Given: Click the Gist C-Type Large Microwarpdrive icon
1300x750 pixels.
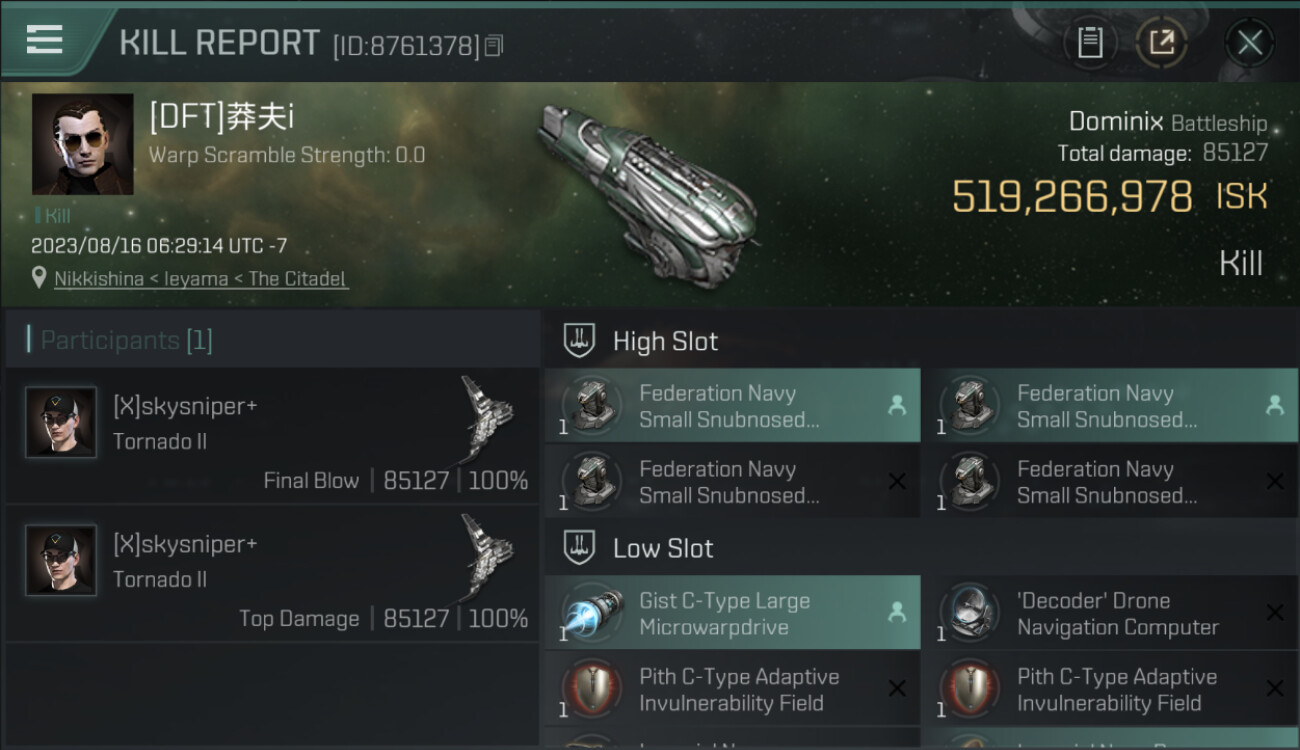Looking at the screenshot, I should point(592,613).
